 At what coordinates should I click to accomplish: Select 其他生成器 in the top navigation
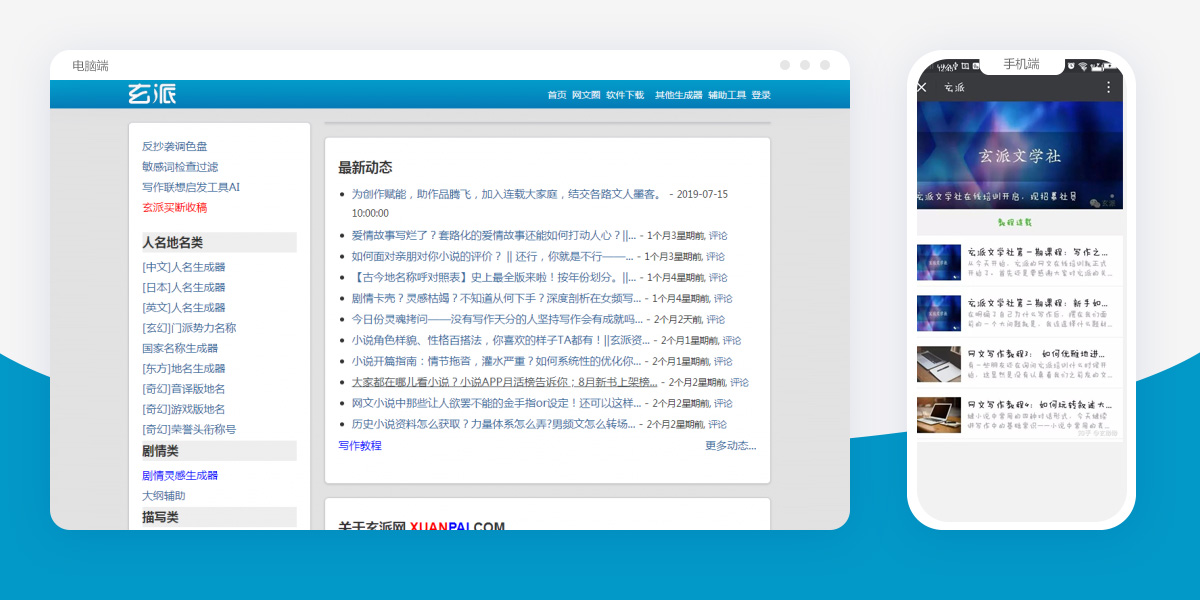[x=679, y=96]
